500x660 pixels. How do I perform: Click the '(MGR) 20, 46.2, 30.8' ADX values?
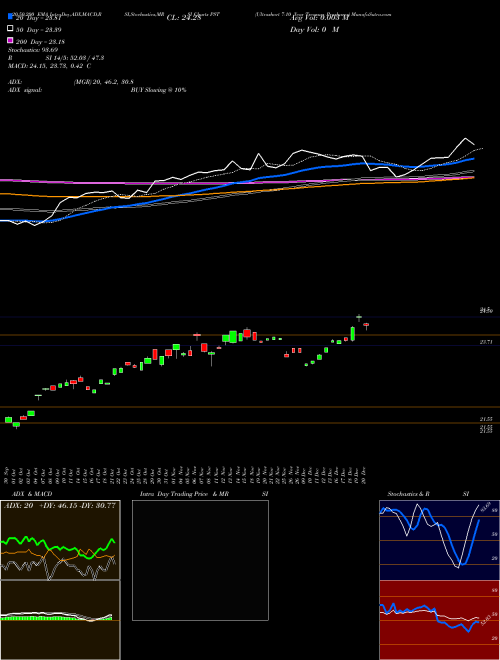point(104,82)
